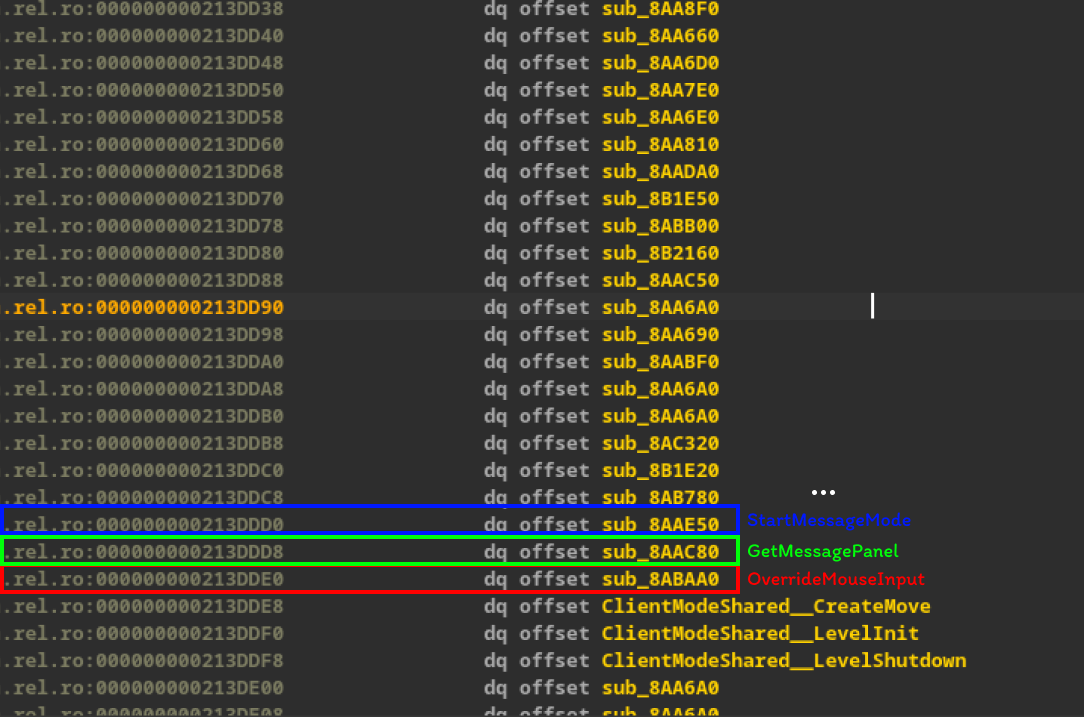Click function reference sub_8AA8F0
The width and height of the screenshot is (1084, 717).
(660, 9)
